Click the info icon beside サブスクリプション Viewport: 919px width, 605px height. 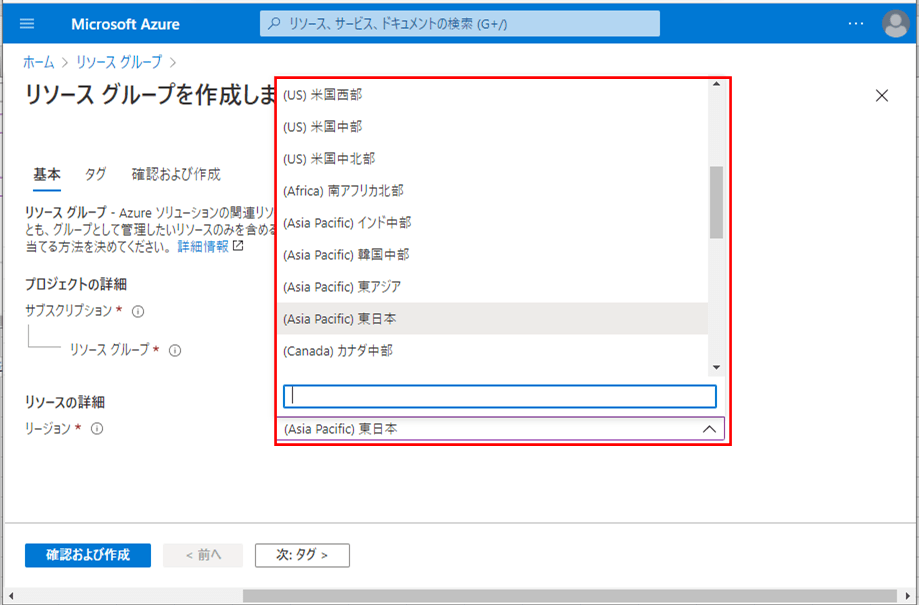(138, 311)
